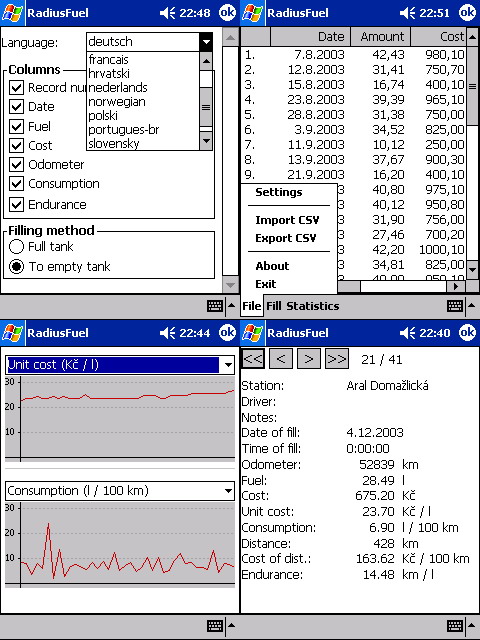Toggle the Consumption column checkbox
This screenshot has width=480, height=640.
click(16, 184)
